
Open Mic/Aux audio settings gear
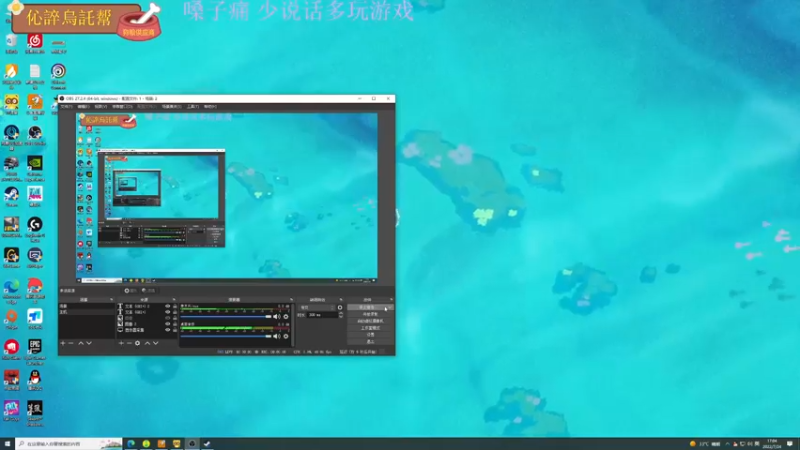pos(286,317)
